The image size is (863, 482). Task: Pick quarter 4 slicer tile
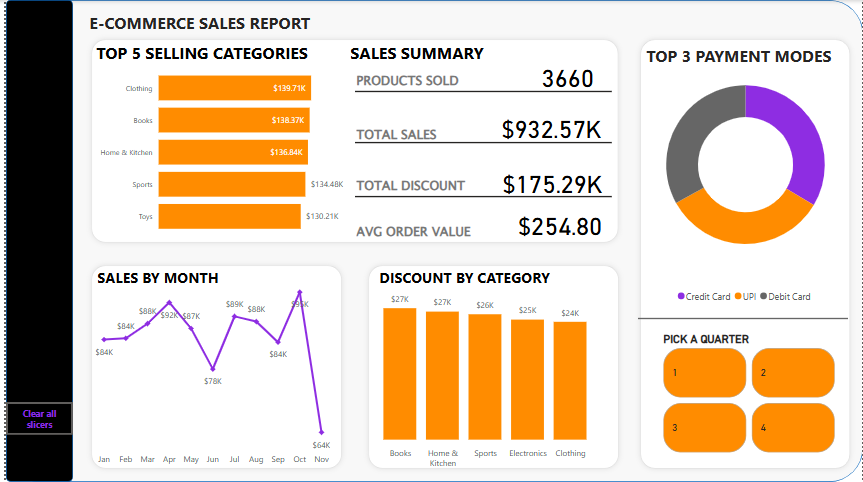point(792,427)
